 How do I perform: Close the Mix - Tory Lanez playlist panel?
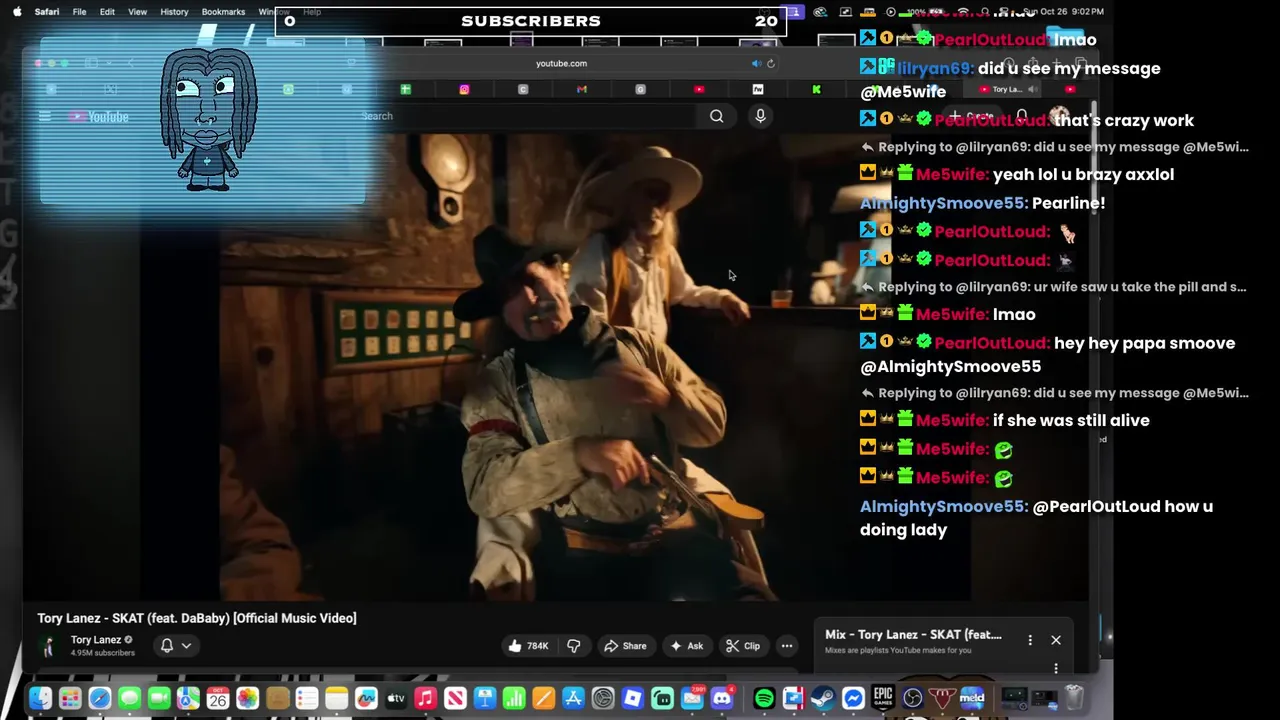point(1056,640)
